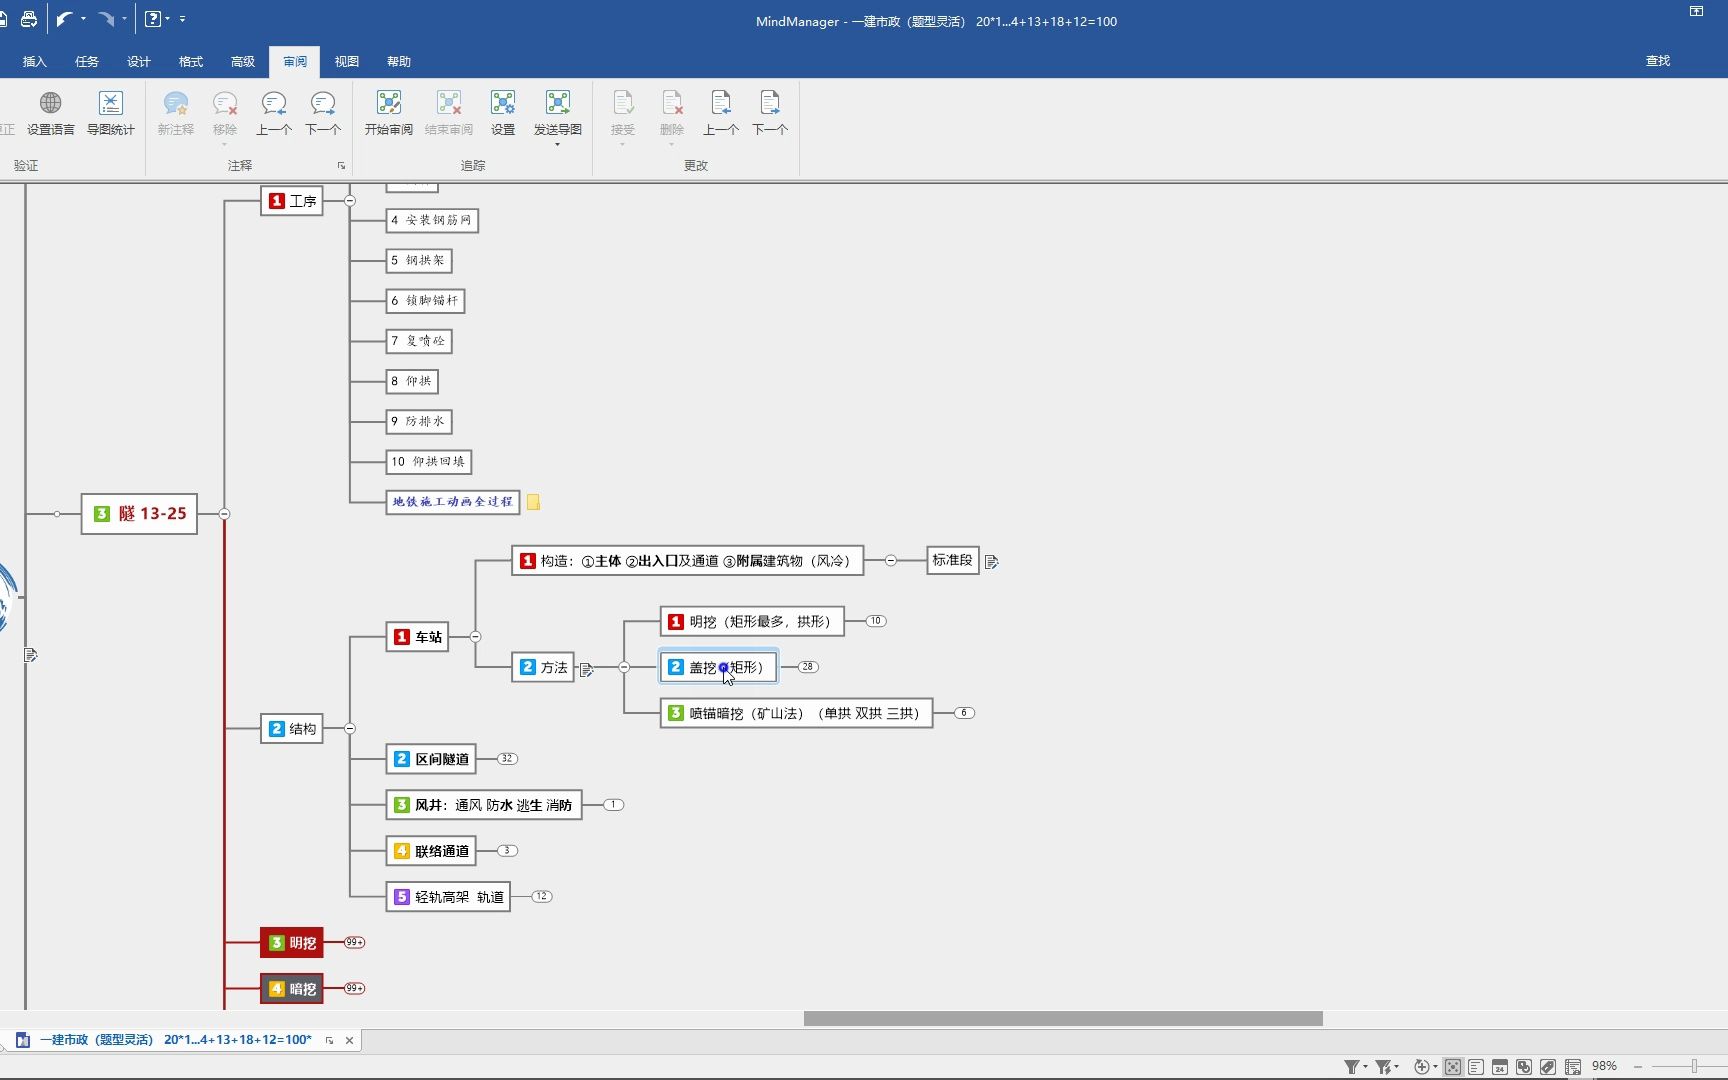This screenshot has width=1728, height=1080.
Task: Open notes icon beside 方法 topic
Action: [x=586, y=669]
